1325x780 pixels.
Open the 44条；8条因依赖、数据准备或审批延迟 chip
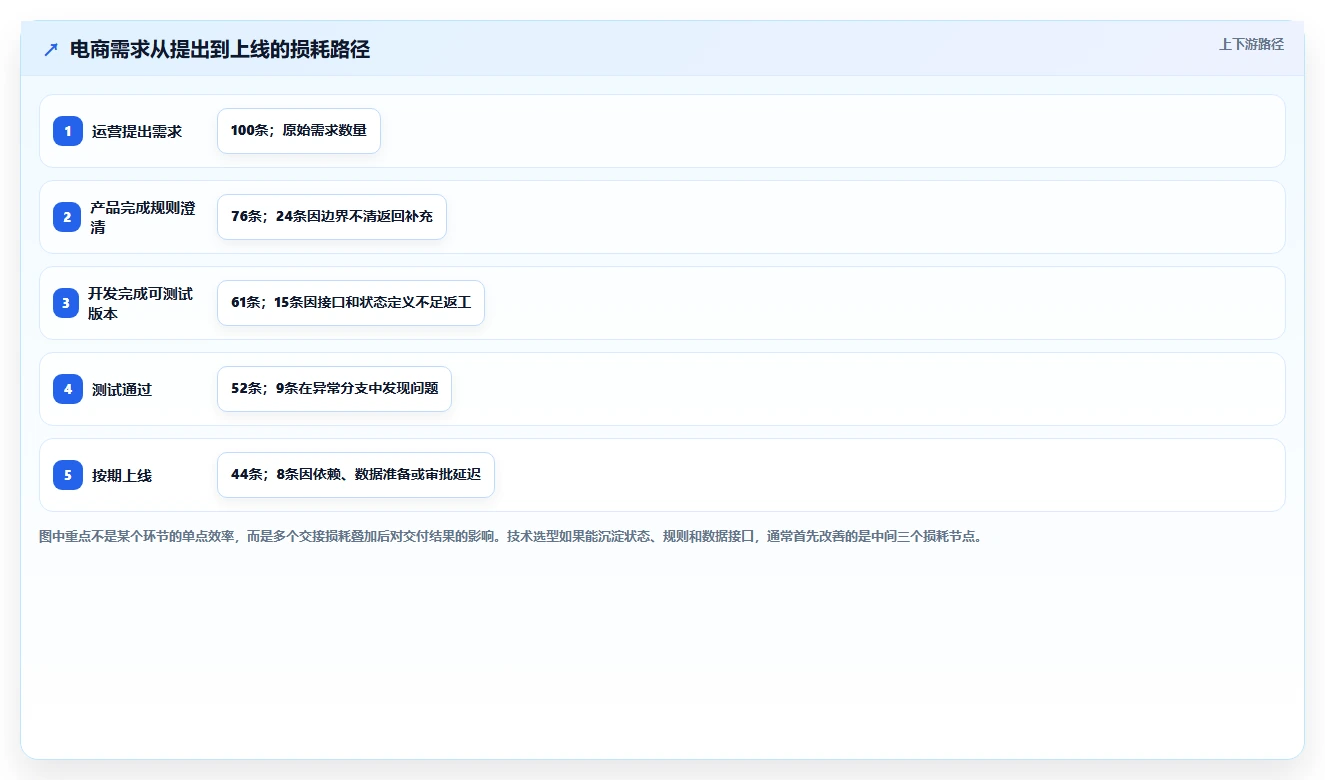356,475
